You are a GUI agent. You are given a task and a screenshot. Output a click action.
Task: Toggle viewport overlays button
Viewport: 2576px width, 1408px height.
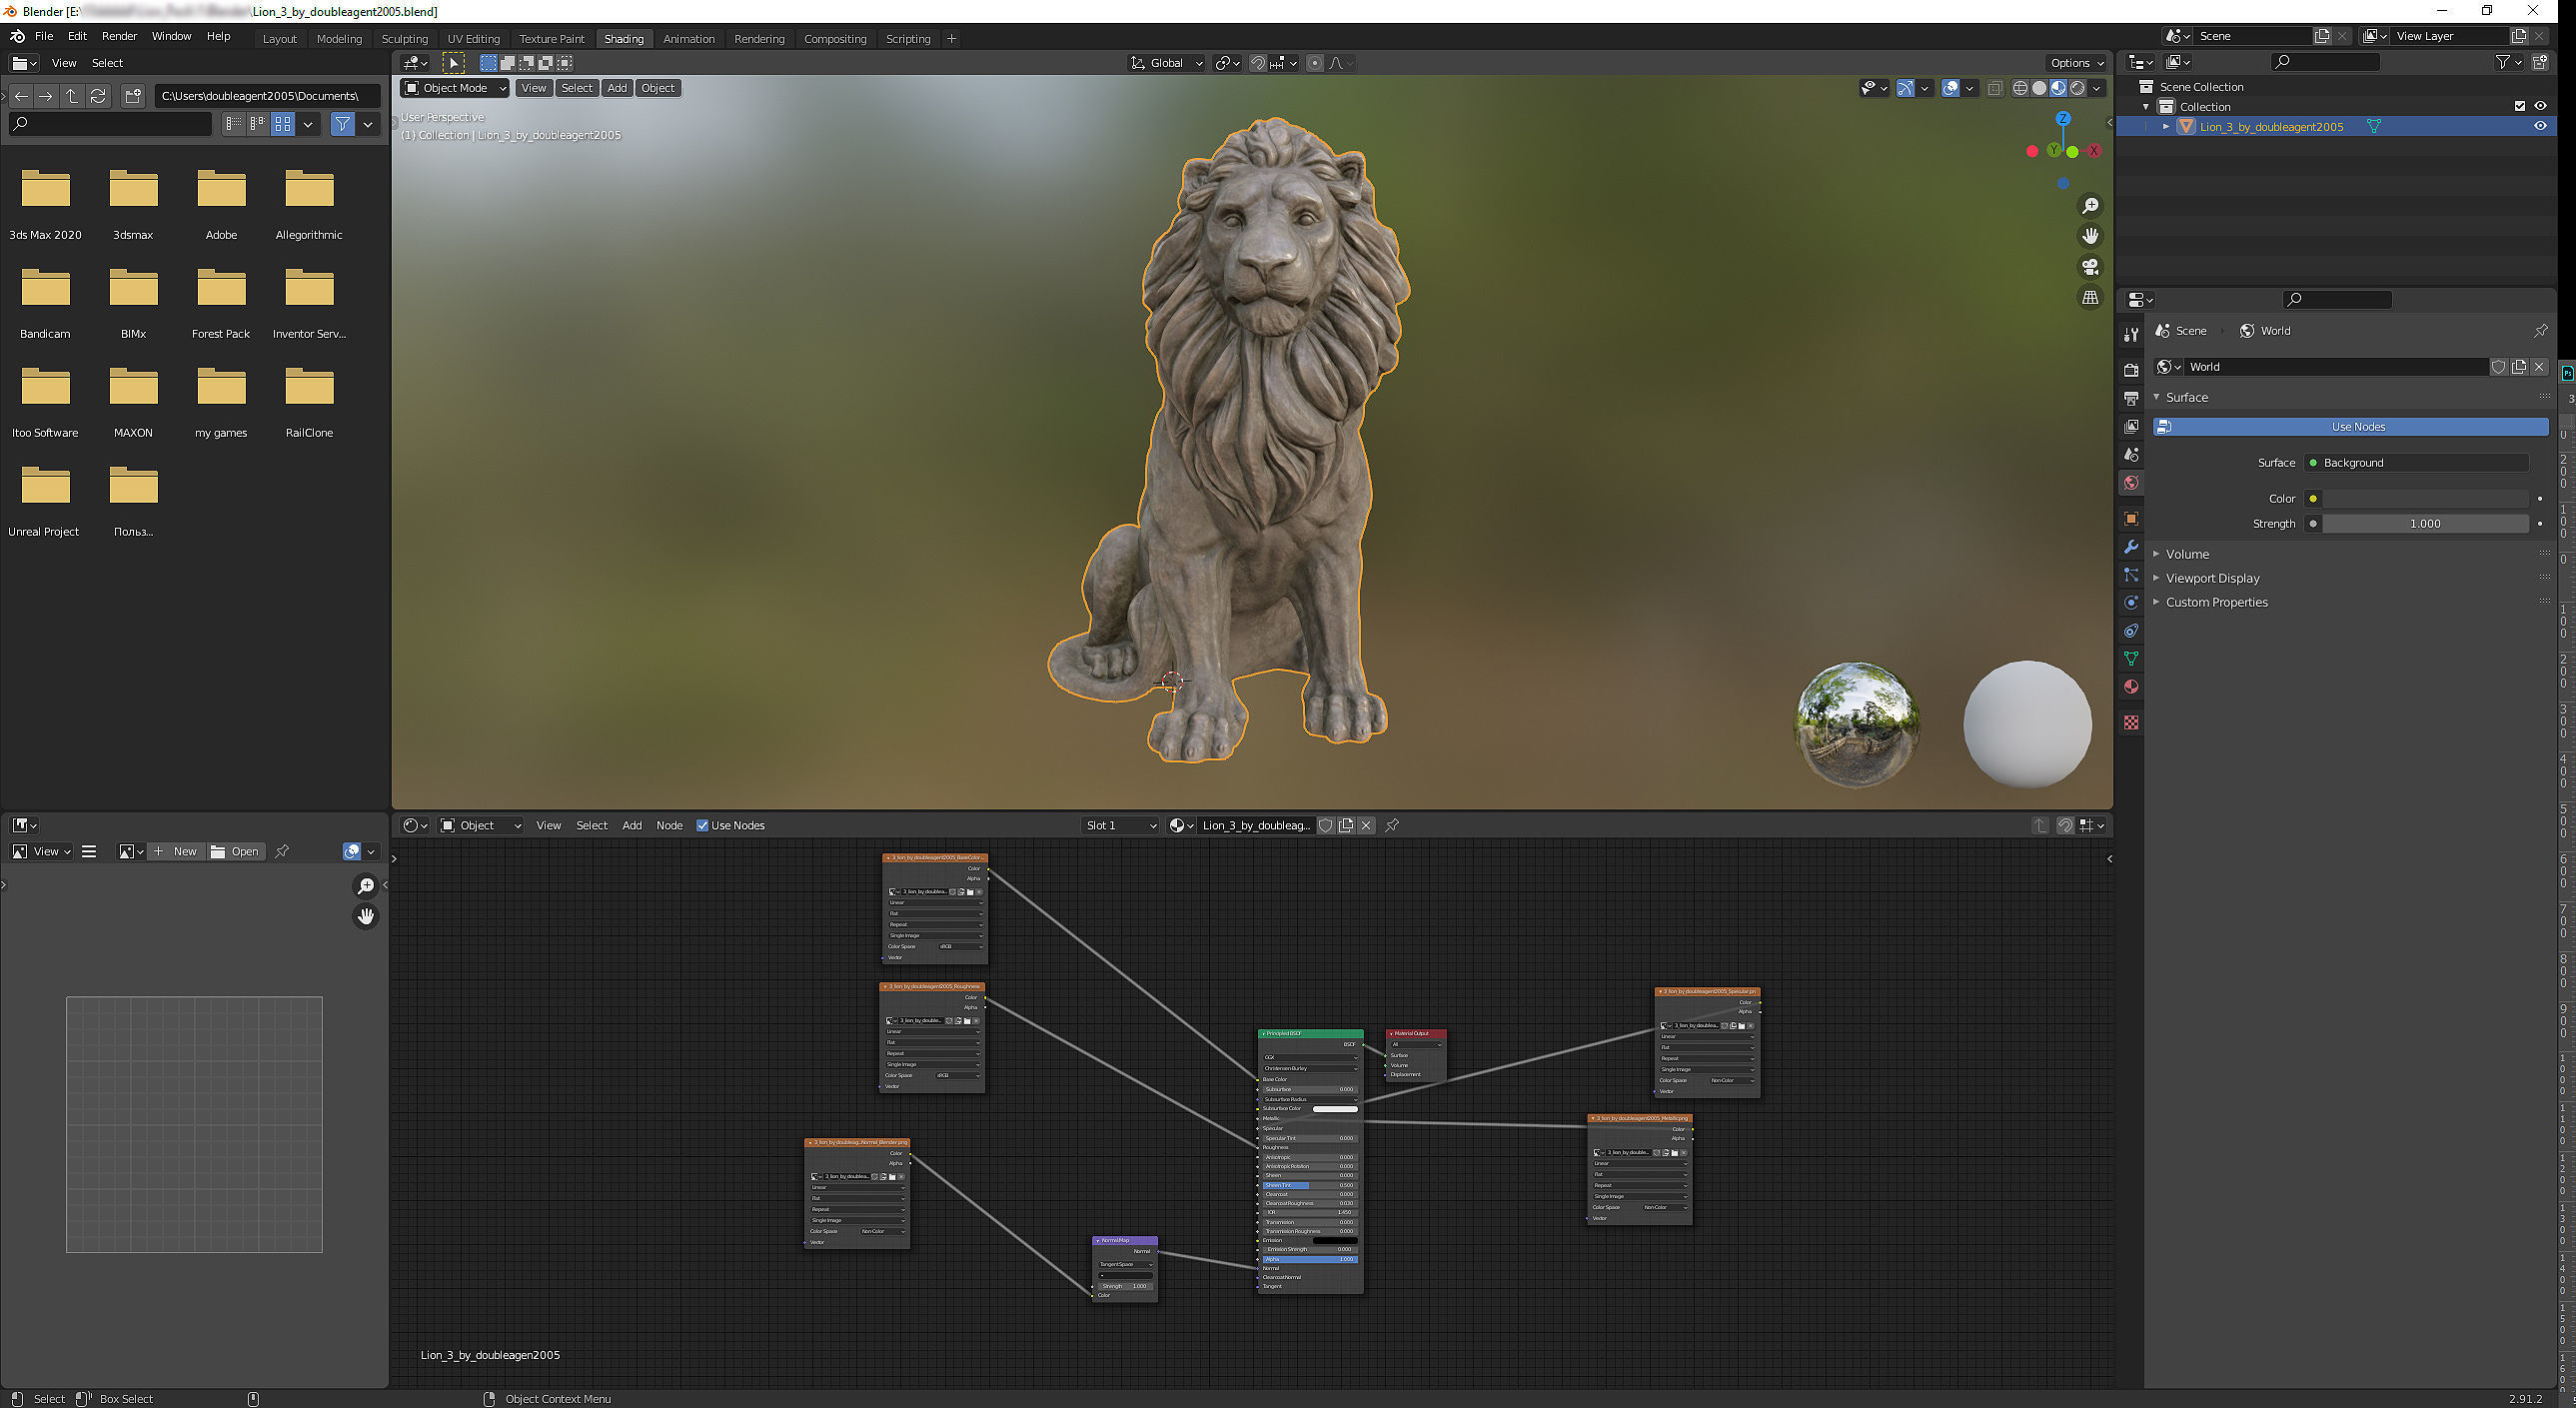pyautogui.click(x=1950, y=88)
